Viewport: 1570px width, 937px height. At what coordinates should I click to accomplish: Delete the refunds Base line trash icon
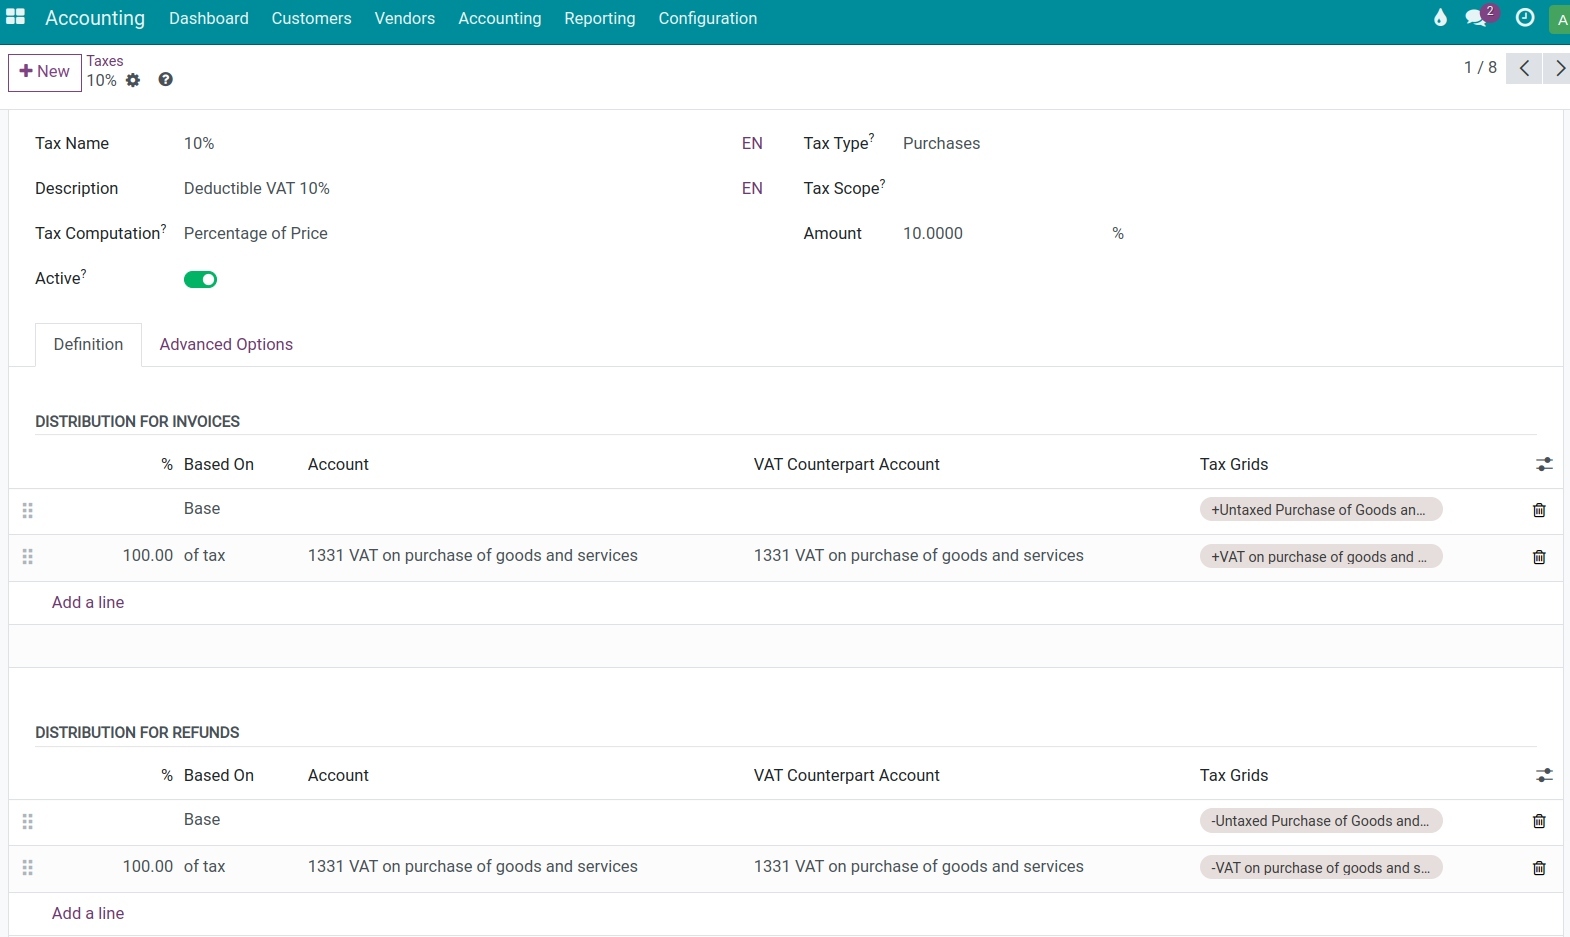1539,821
